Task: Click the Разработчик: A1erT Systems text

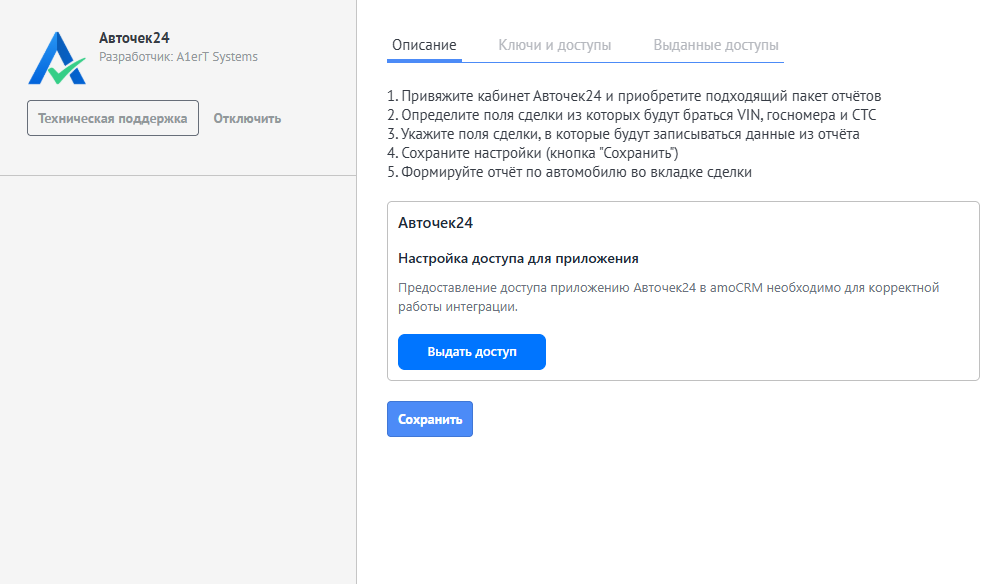Action: [179, 57]
